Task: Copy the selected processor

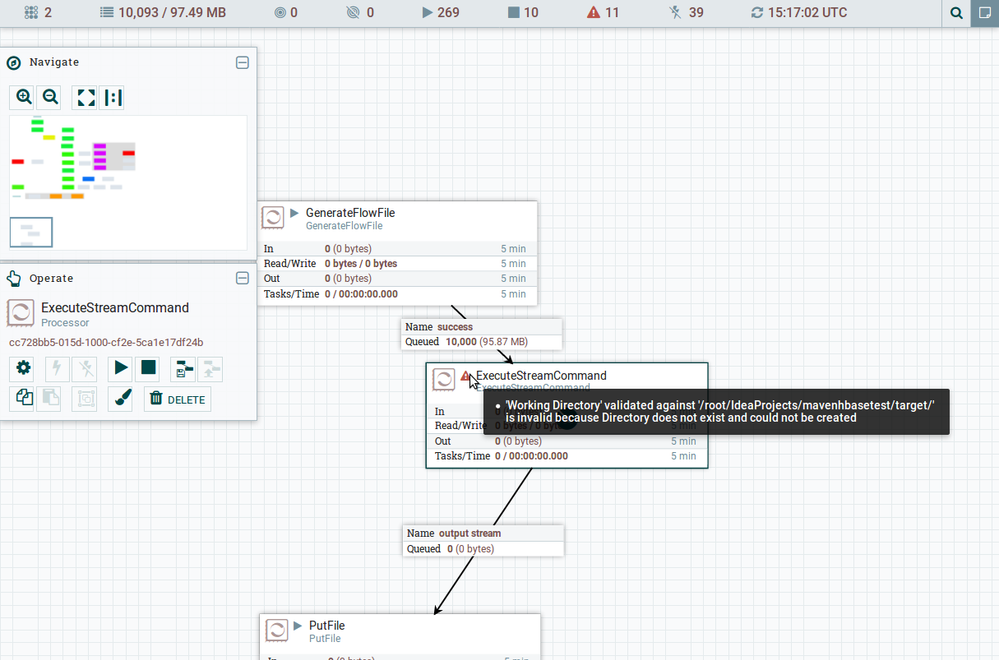Action: (23, 398)
